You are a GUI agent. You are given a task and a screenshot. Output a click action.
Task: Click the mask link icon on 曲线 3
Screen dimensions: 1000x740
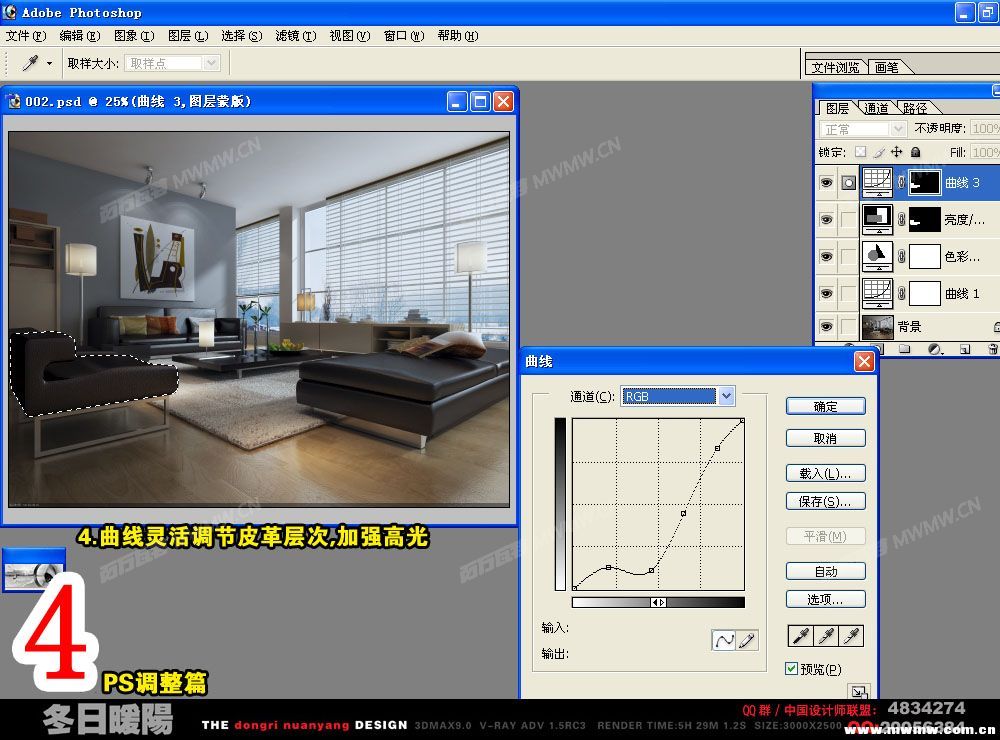[x=901, y=182]
